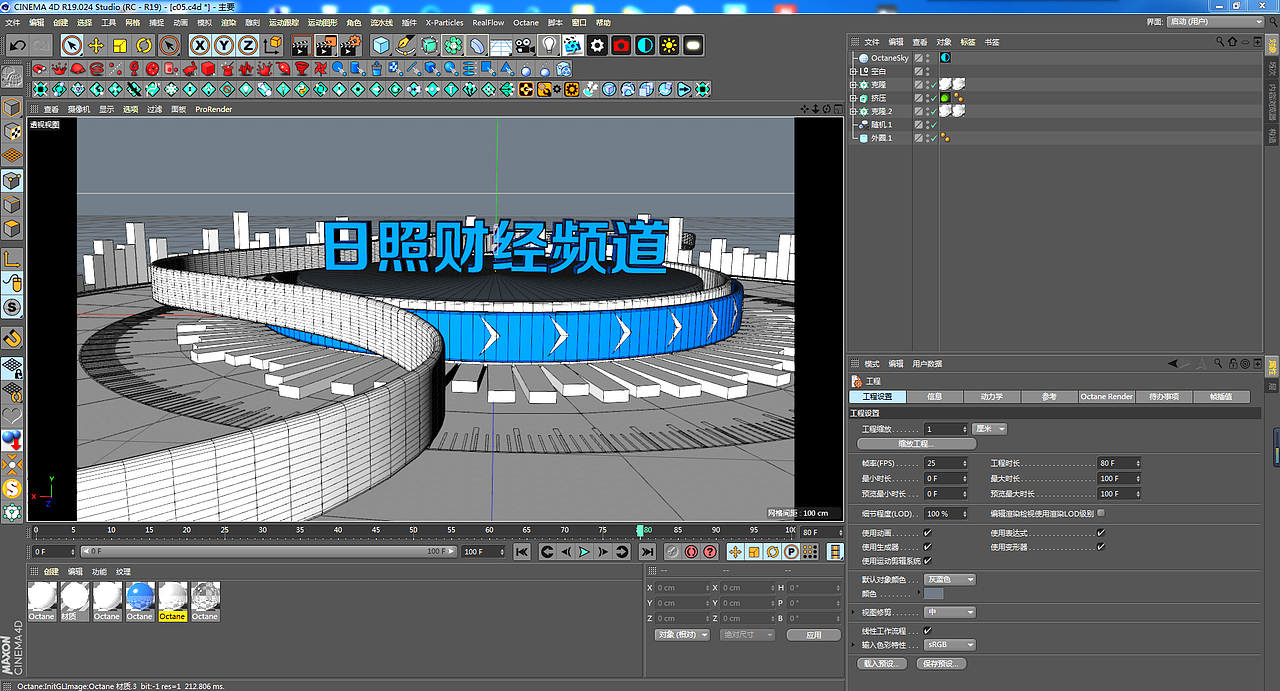Viewport: 1280px width, 691px height.
Task: Toggle 使用变形器 checkbox
Action: [x=1101, y=547]
